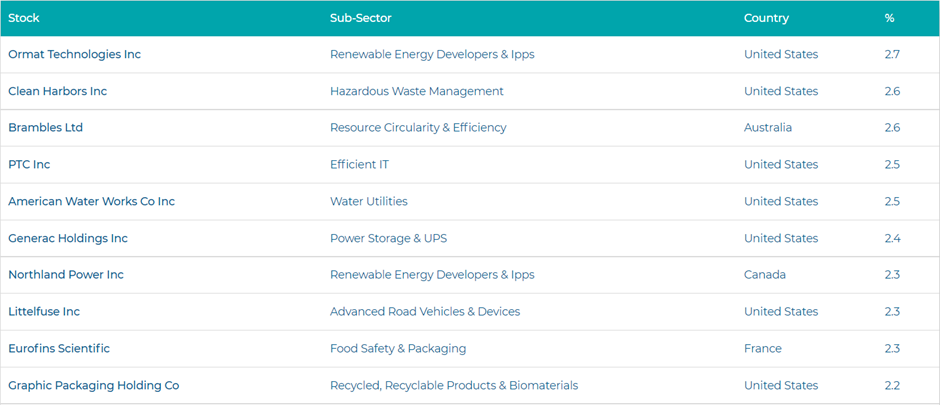Click Power Storage & UPS cell
Image resolution: width=940 pixels, height=405 pixels.
coord(388,238)
